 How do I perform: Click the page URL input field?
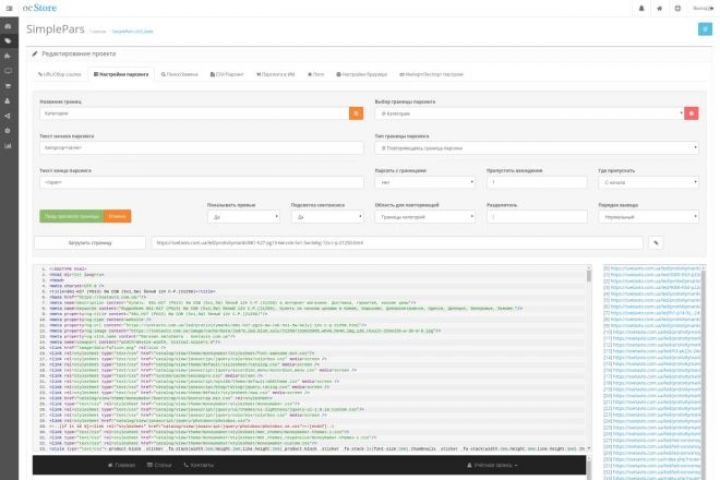[397, 243]
